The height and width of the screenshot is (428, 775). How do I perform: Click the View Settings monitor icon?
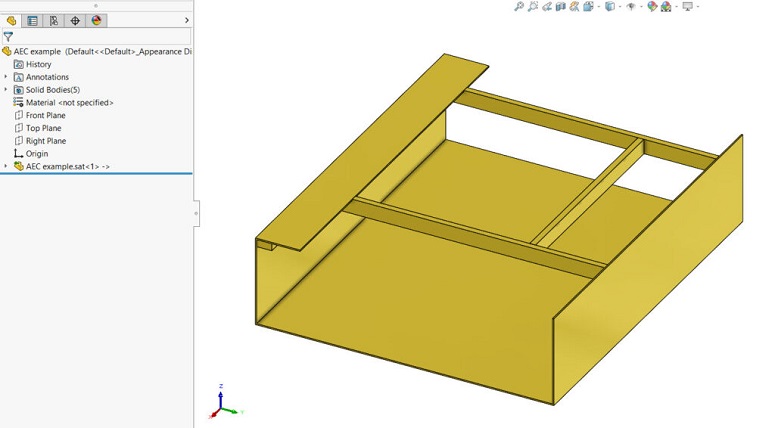click(x=688, y=6)
